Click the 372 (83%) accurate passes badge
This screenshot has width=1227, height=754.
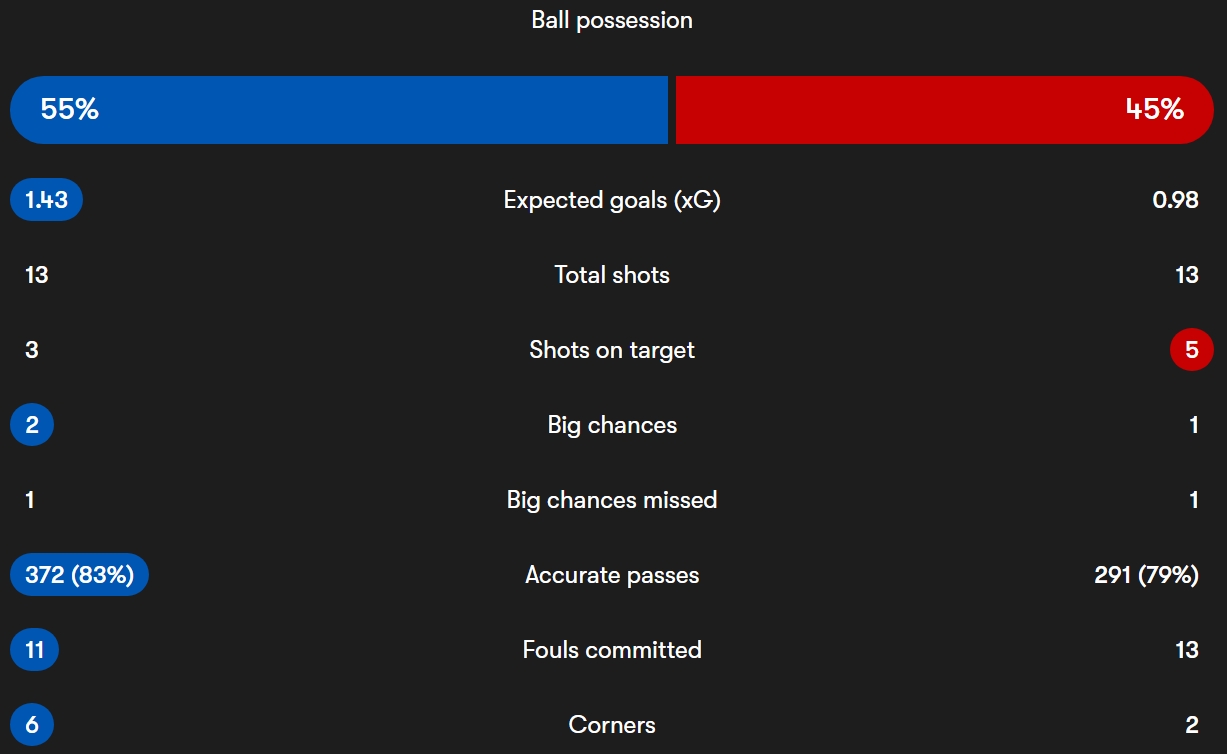(x=79, y=575)
